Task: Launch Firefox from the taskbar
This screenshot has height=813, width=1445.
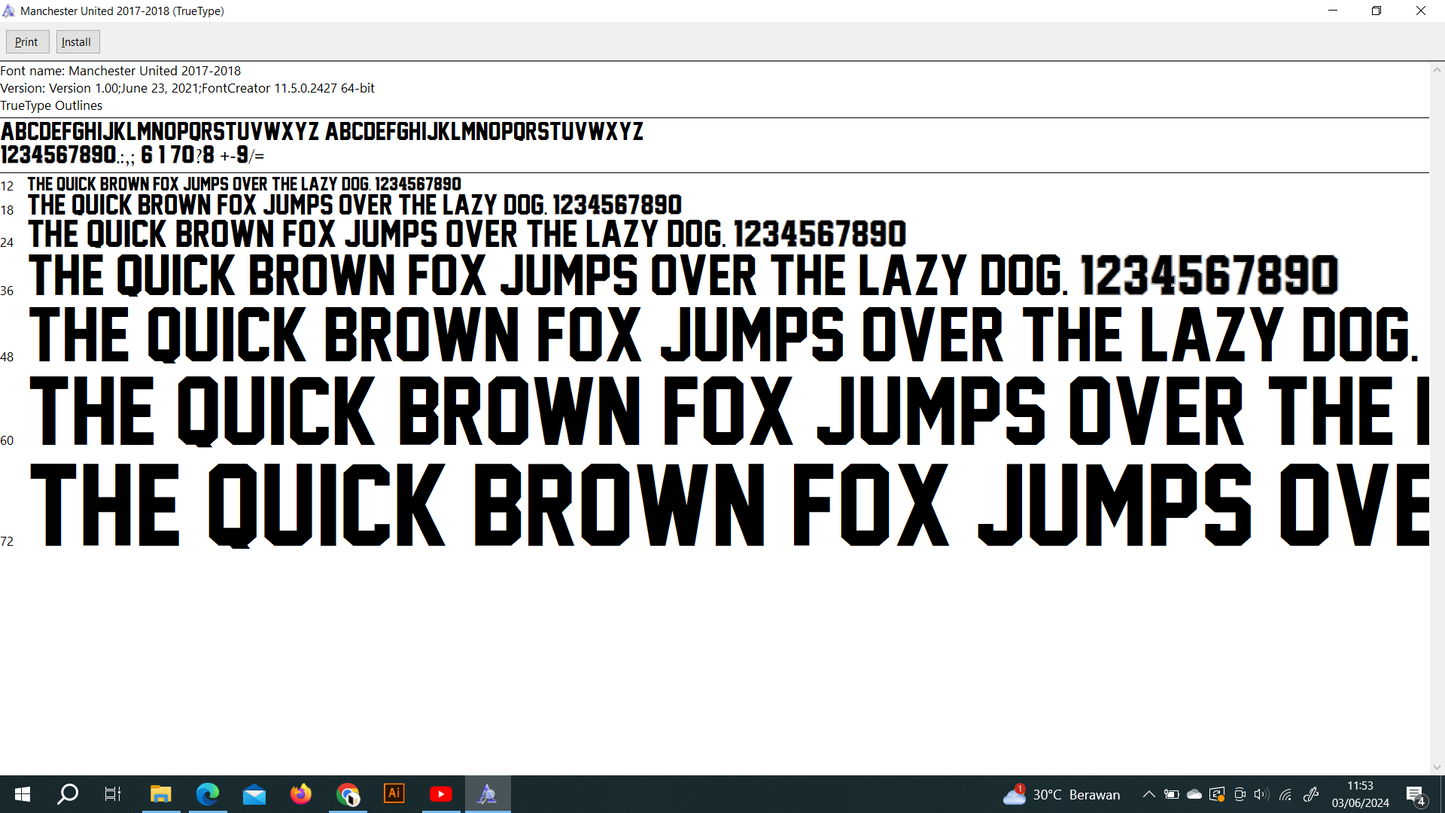Action: coord(301,795)
